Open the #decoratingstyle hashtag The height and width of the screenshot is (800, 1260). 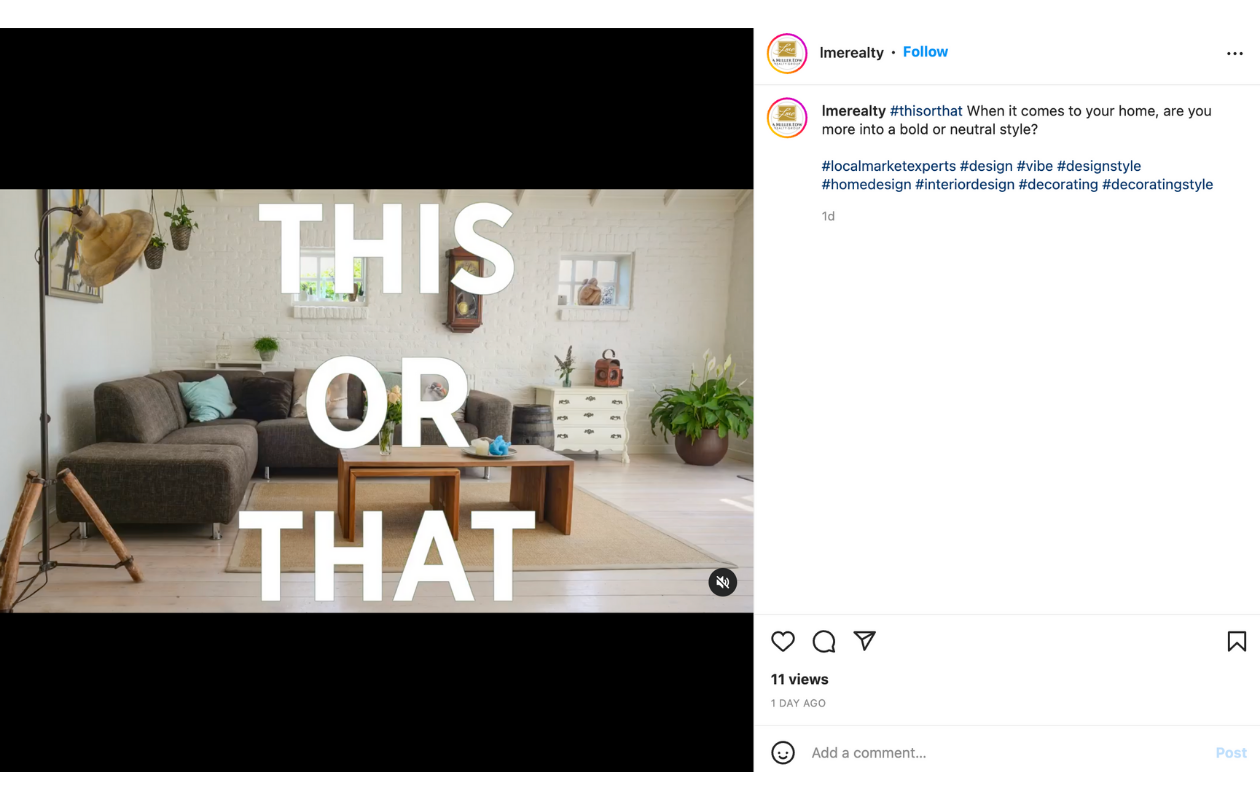1158,184
